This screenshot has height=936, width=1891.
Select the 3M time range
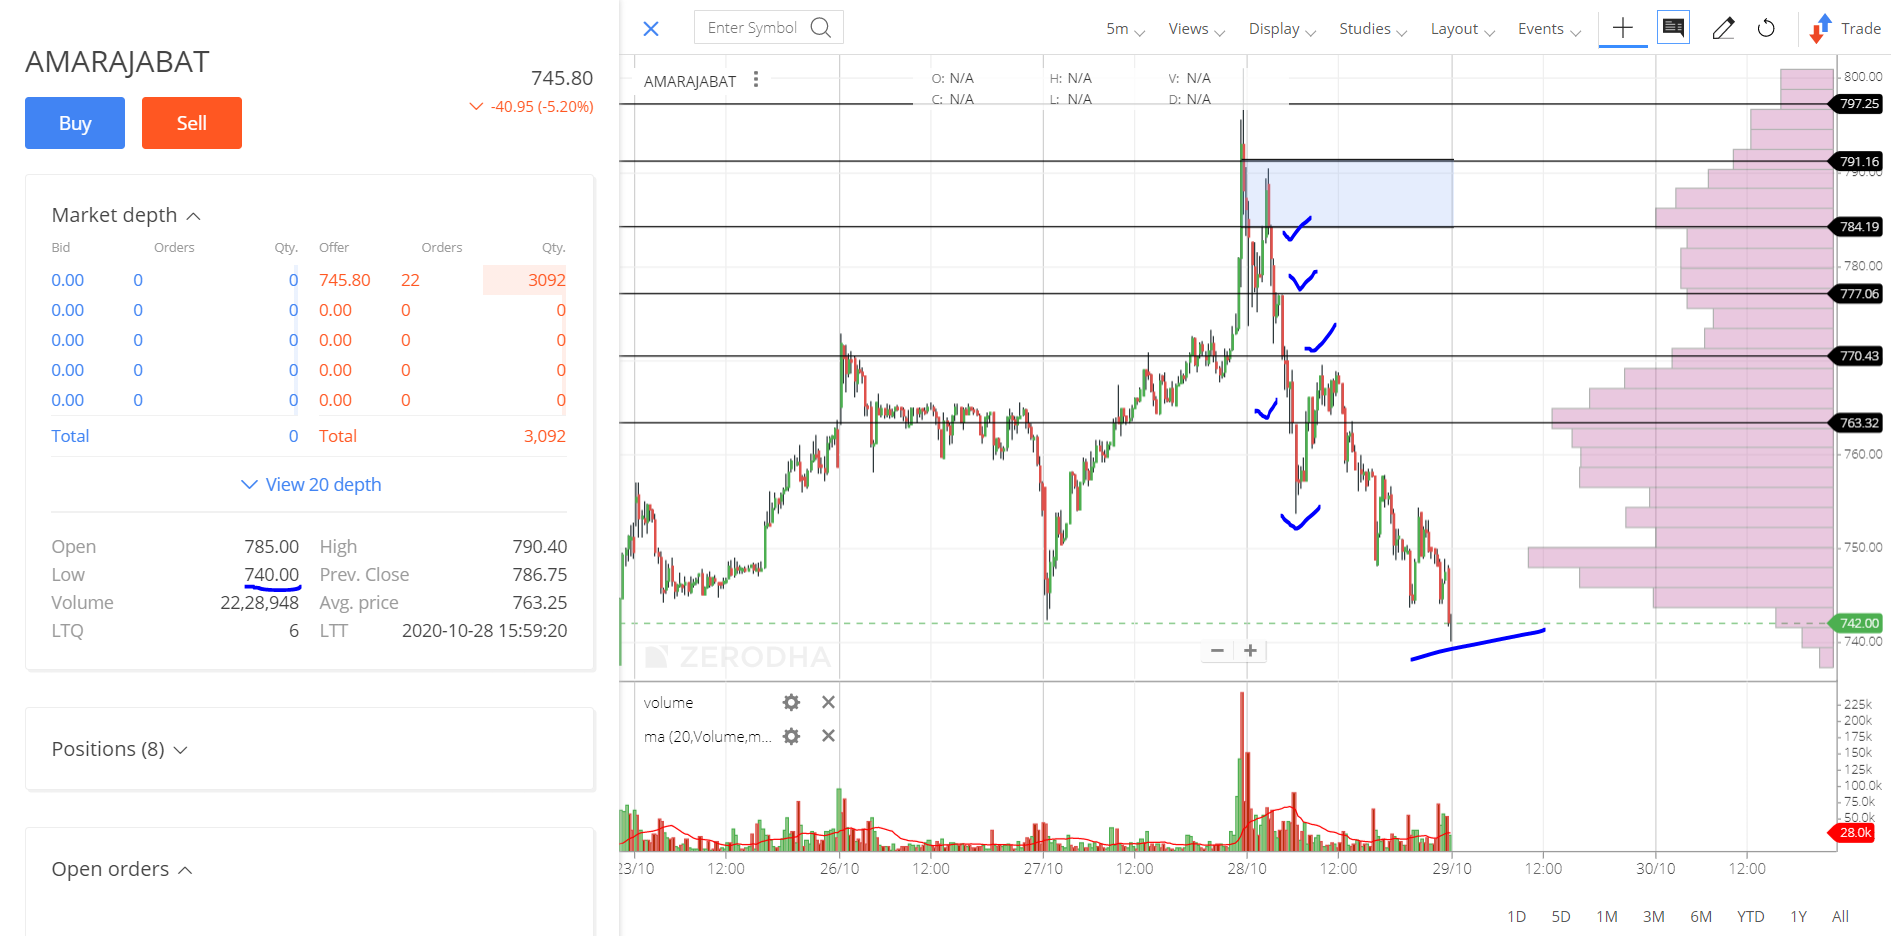point(1654,916)
